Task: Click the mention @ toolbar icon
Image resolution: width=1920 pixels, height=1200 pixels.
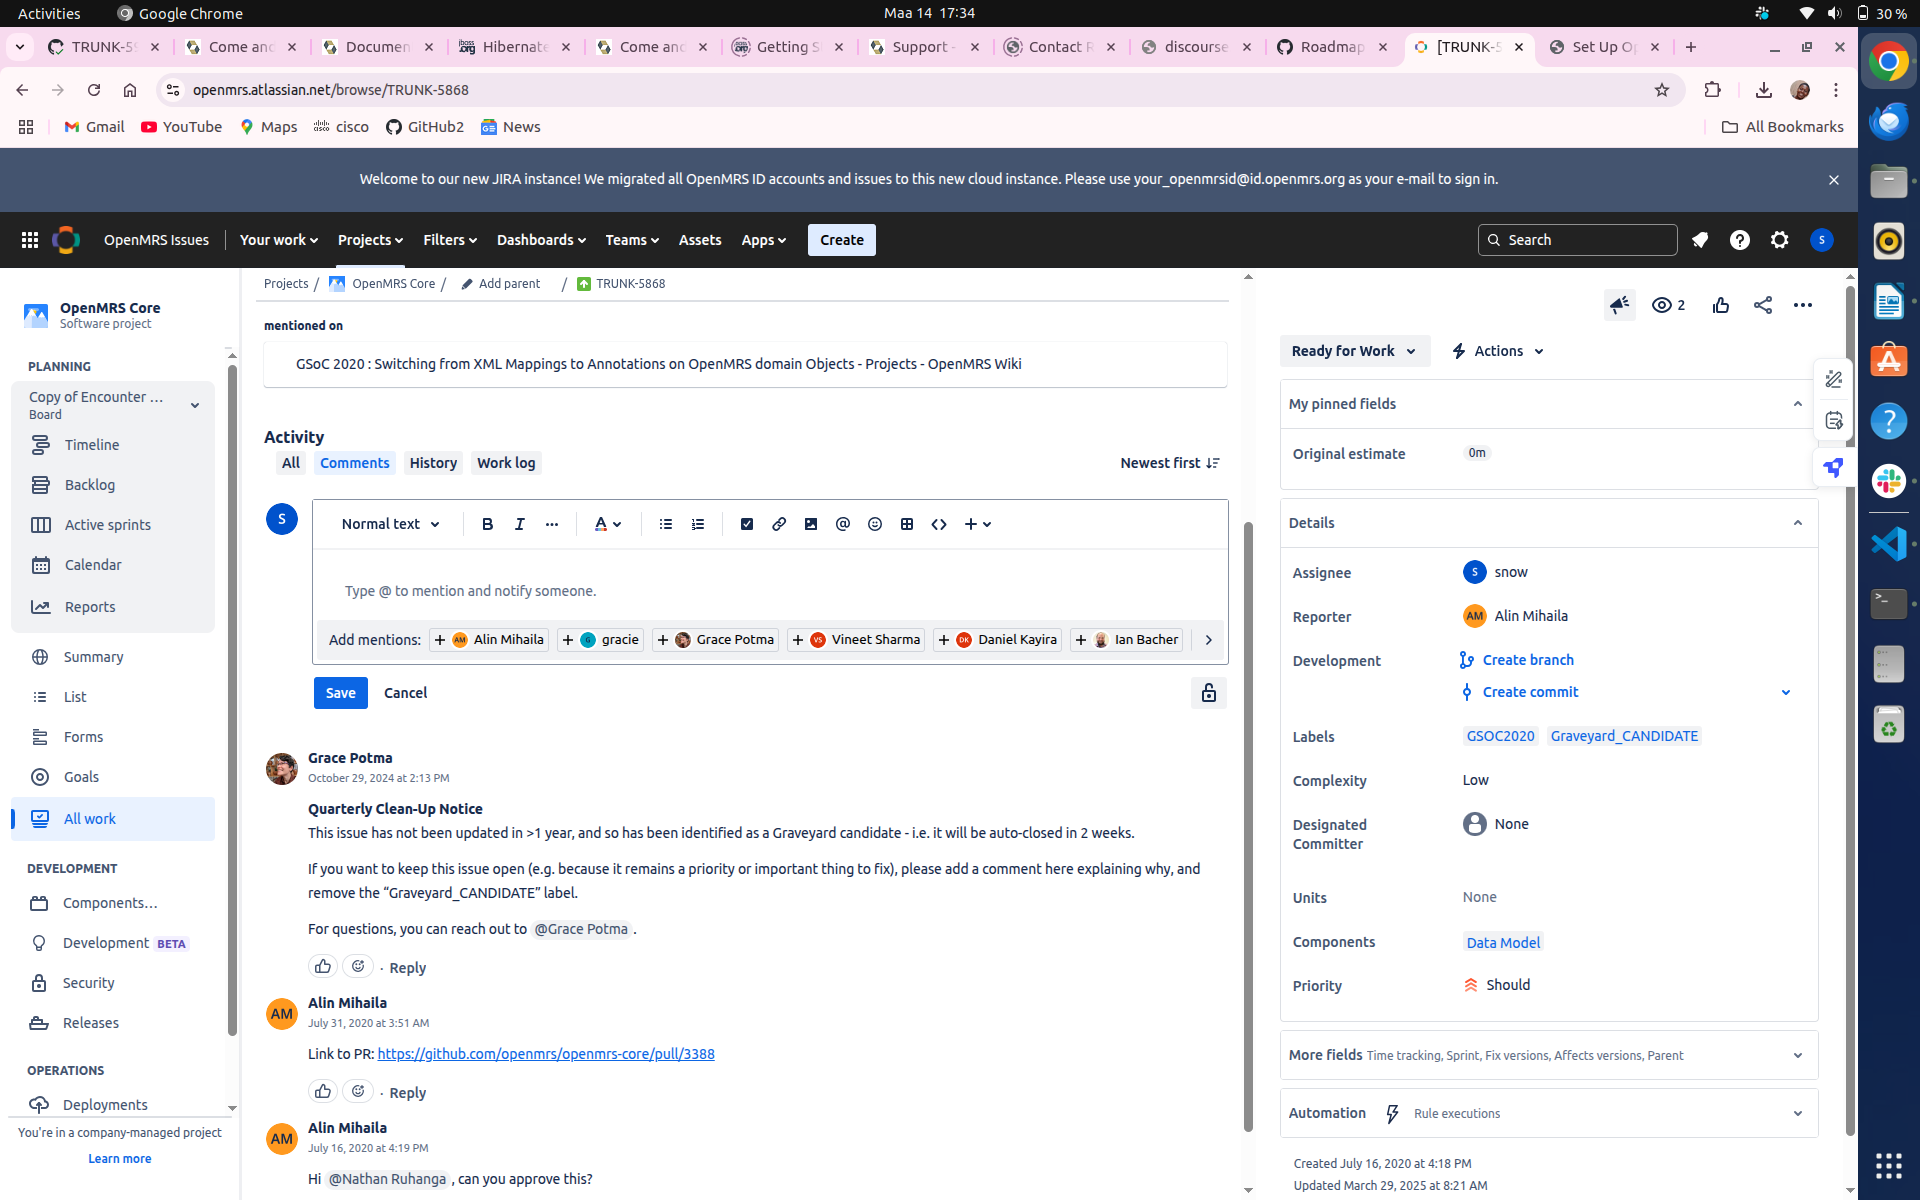Action: pos(842,524)
